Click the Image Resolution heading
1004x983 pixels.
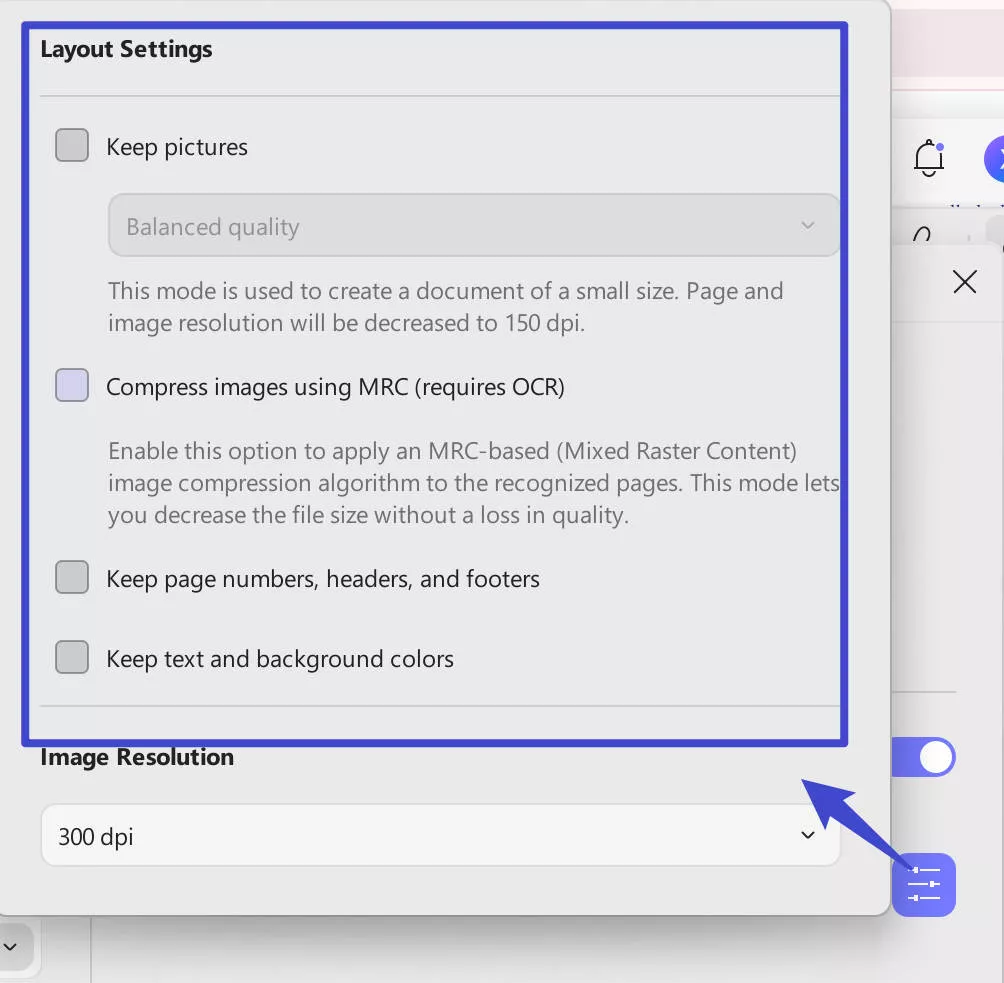click(x=137, y=757)
